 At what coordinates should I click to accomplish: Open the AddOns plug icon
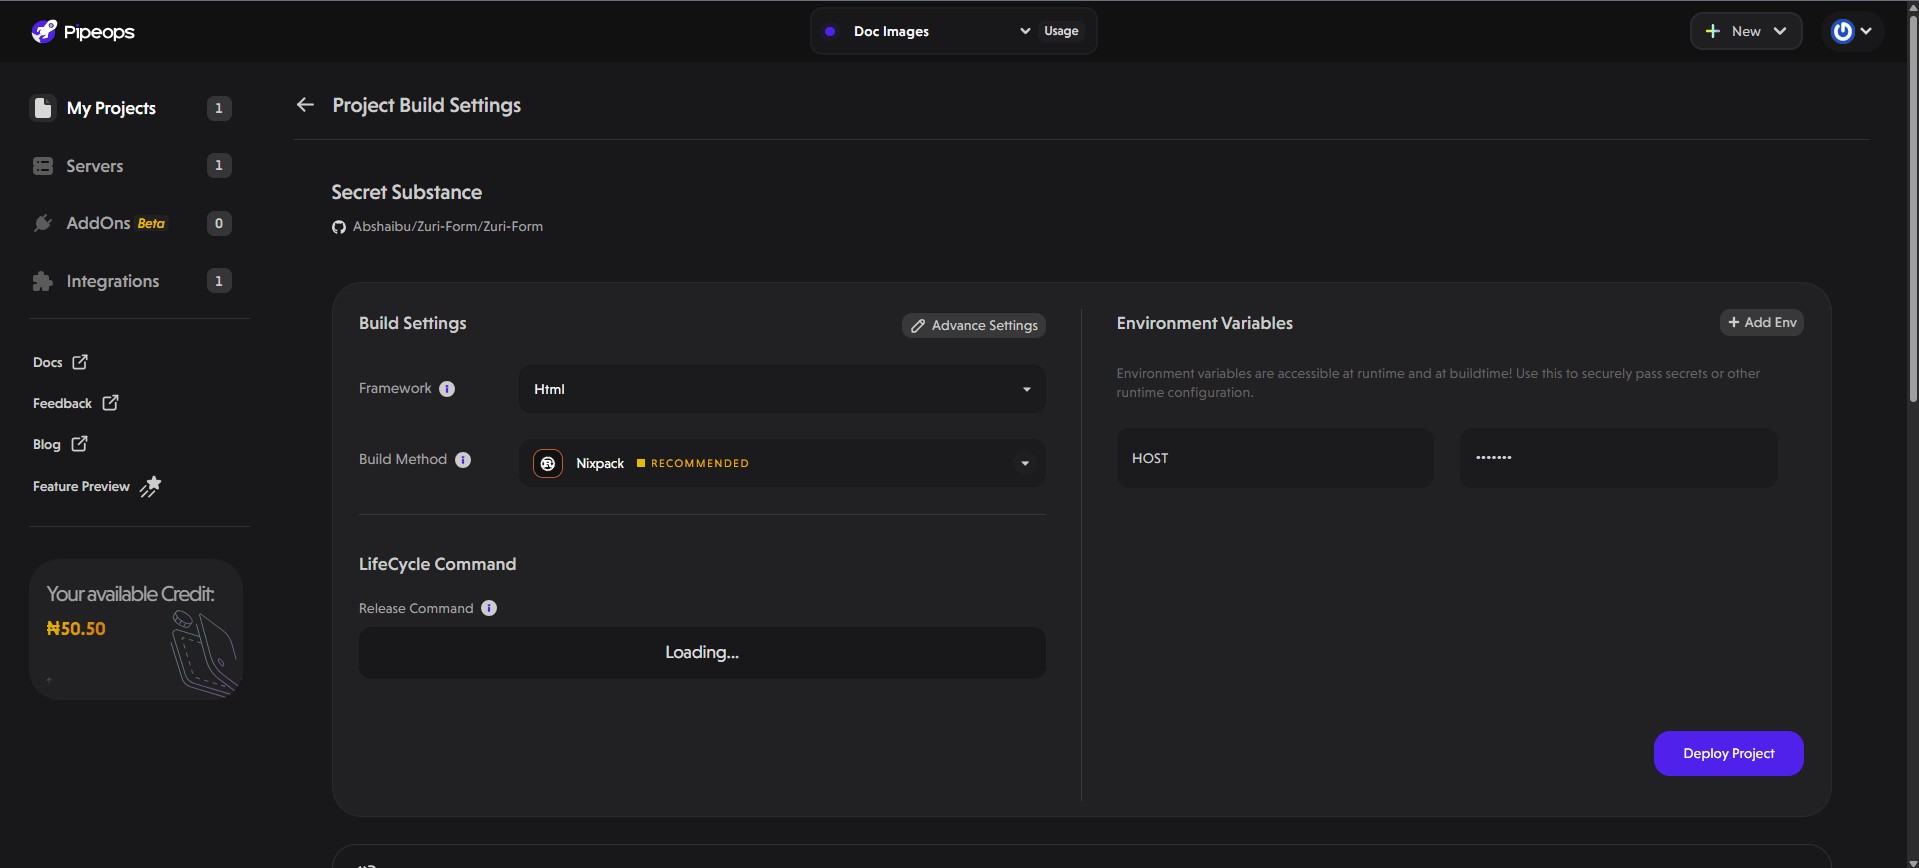click(43, 223)
